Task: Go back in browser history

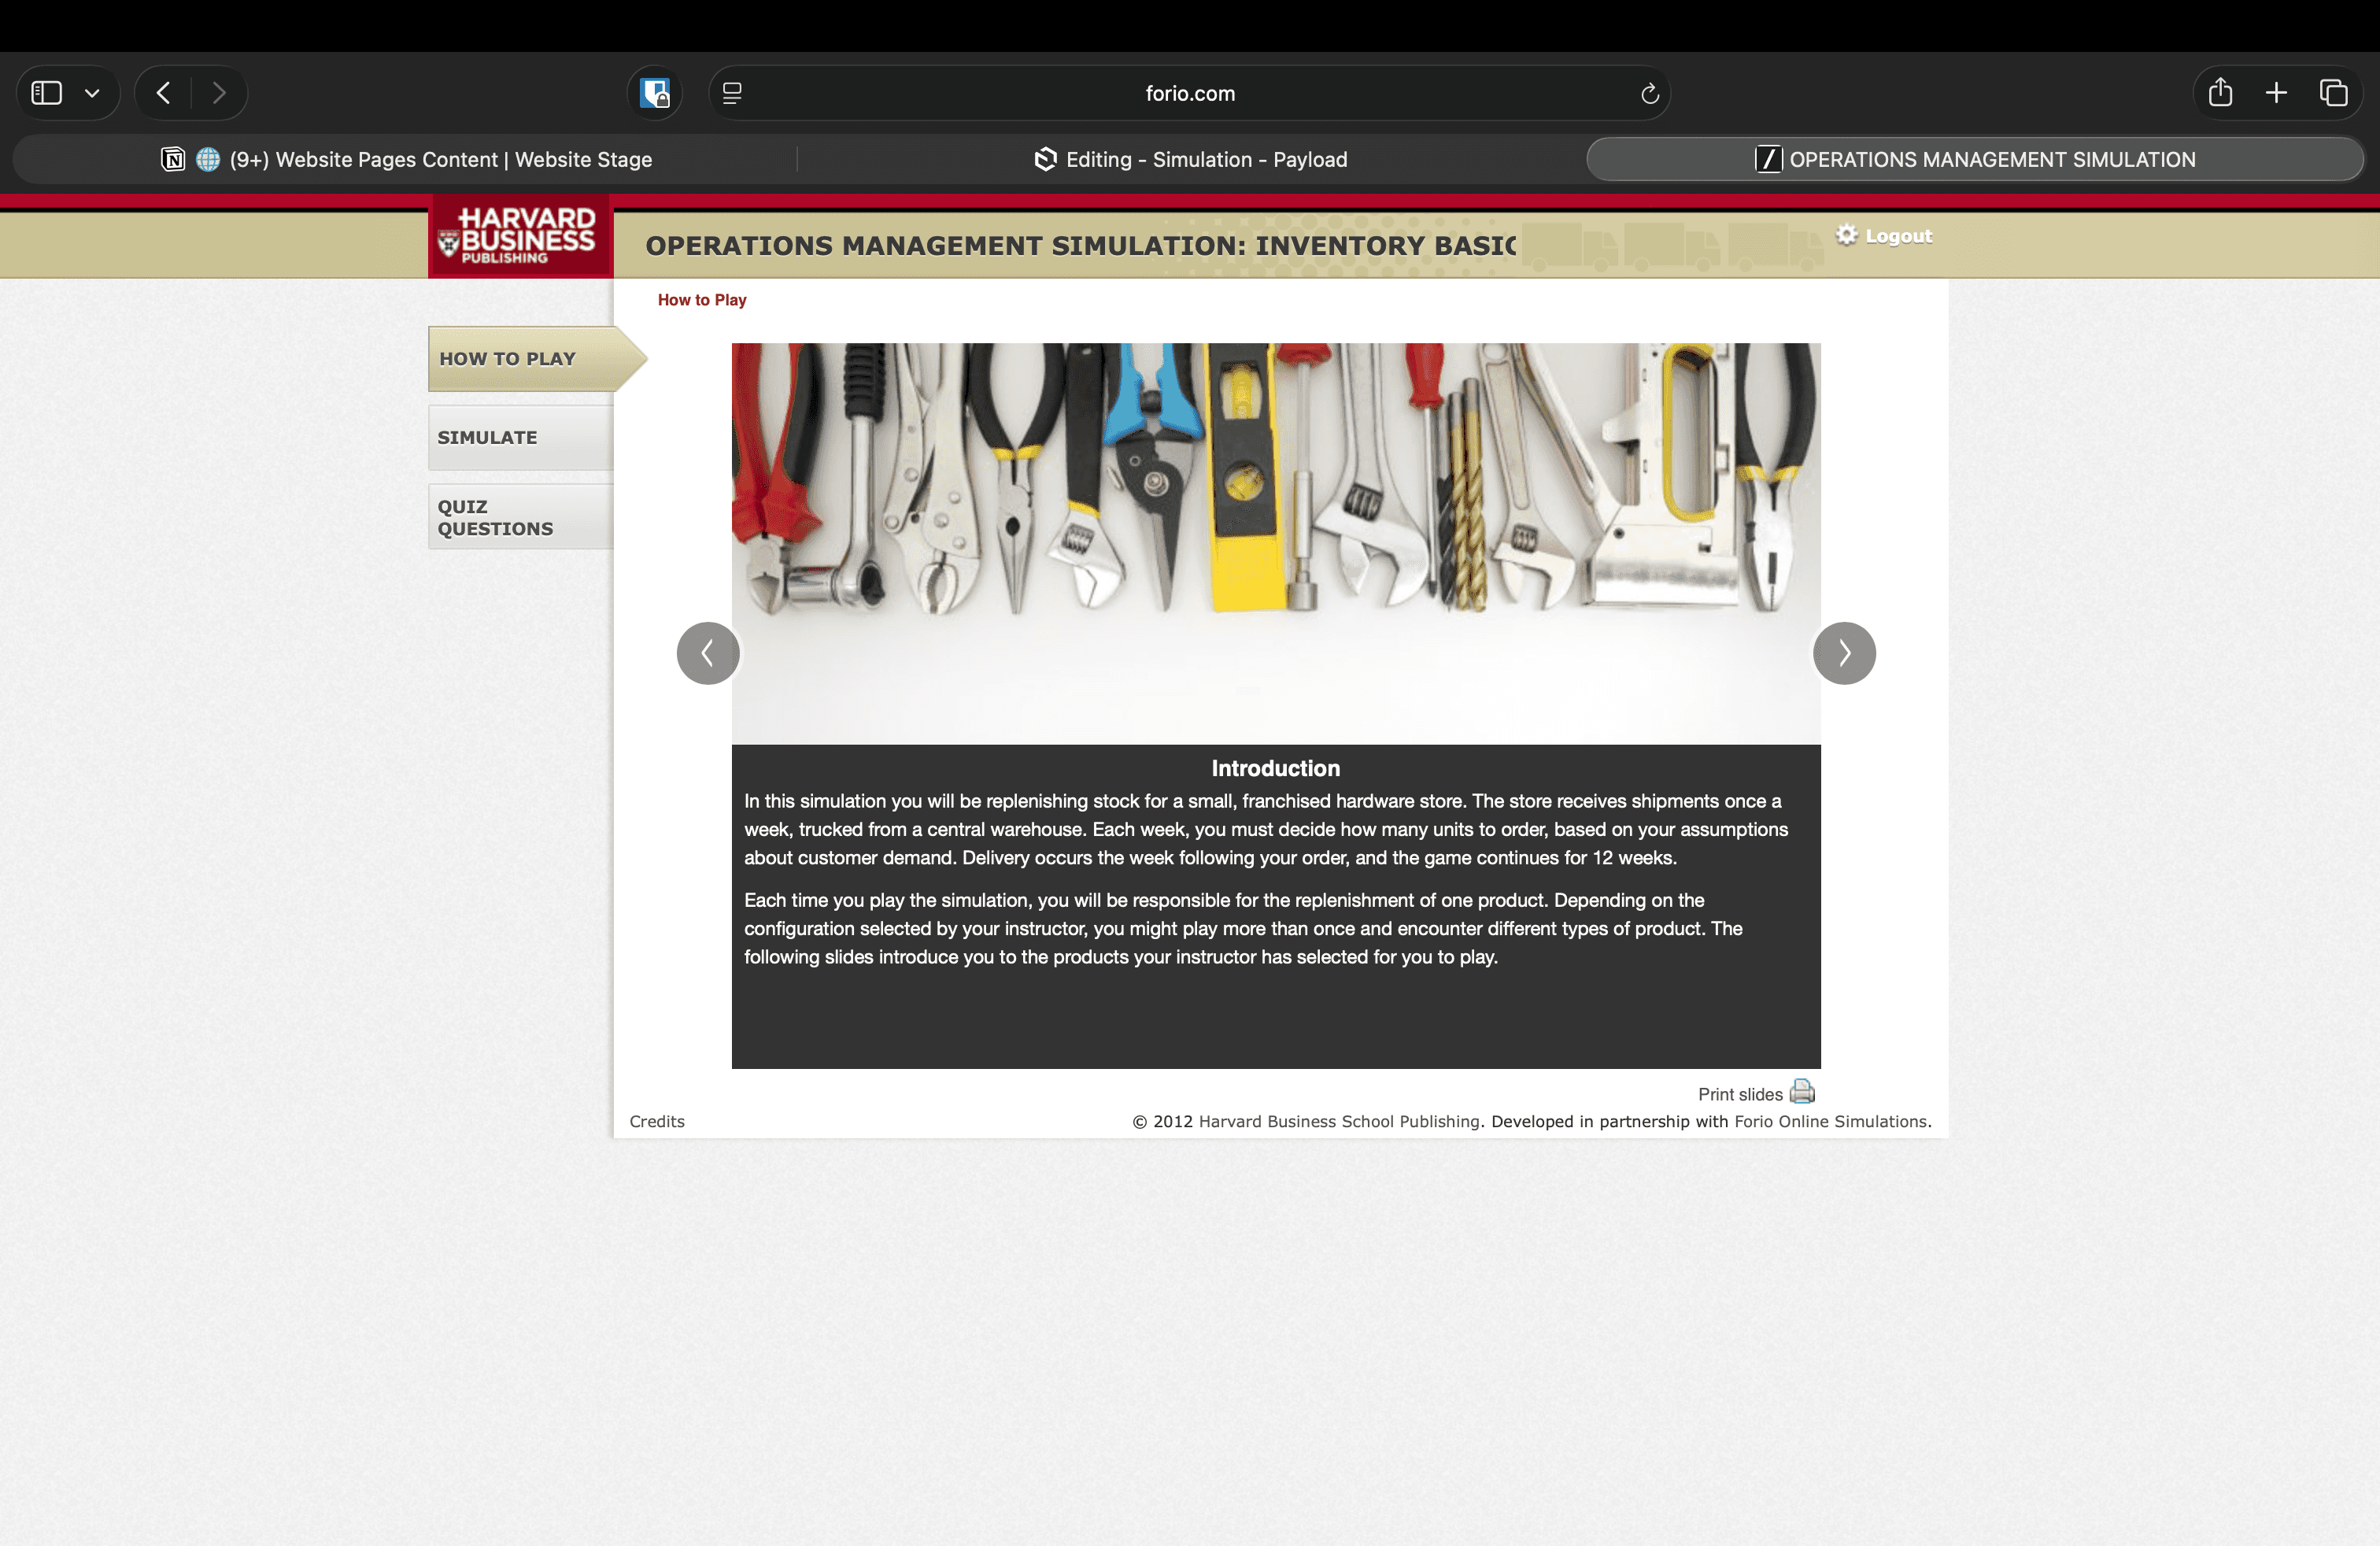Action: tap(164, 93)
